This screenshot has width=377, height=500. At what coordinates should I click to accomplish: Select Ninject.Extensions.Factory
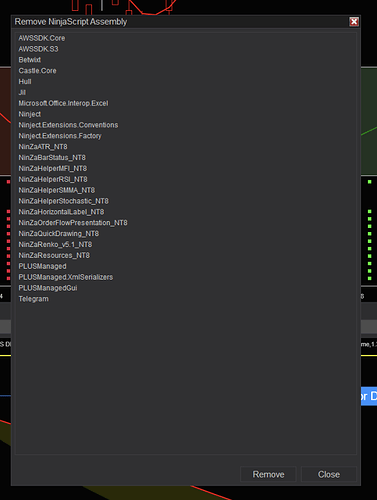[60, 136]
